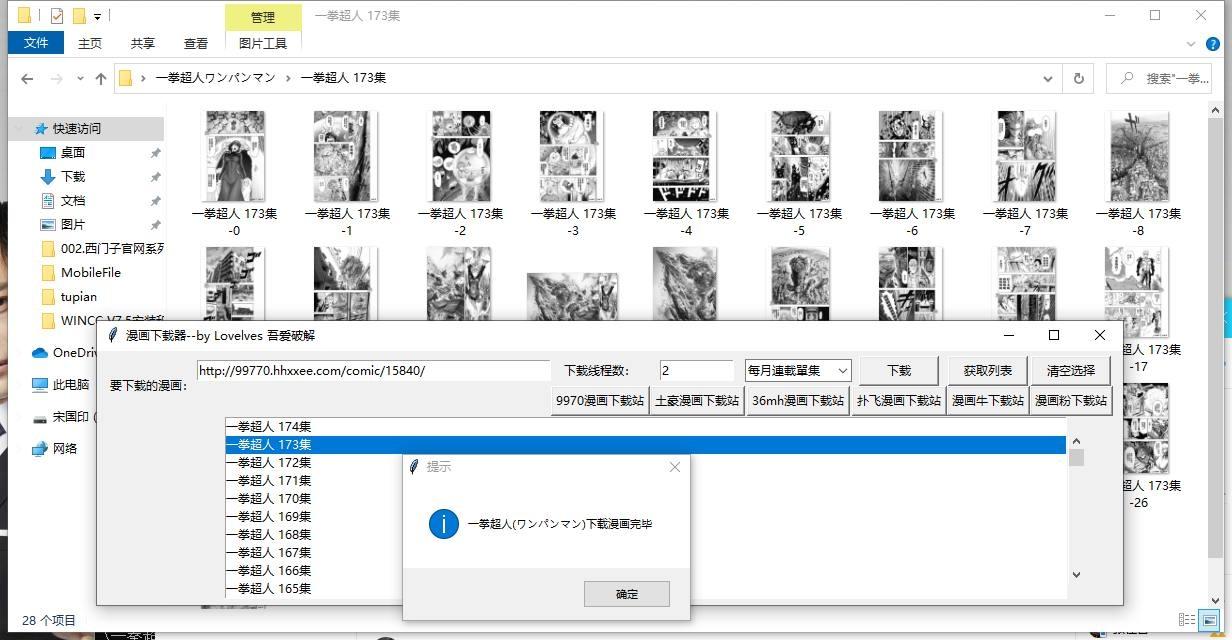Click the Up directory arrow in File Explorer
The width and height of the screenshot is (1232, 640).
pos(101,78)
